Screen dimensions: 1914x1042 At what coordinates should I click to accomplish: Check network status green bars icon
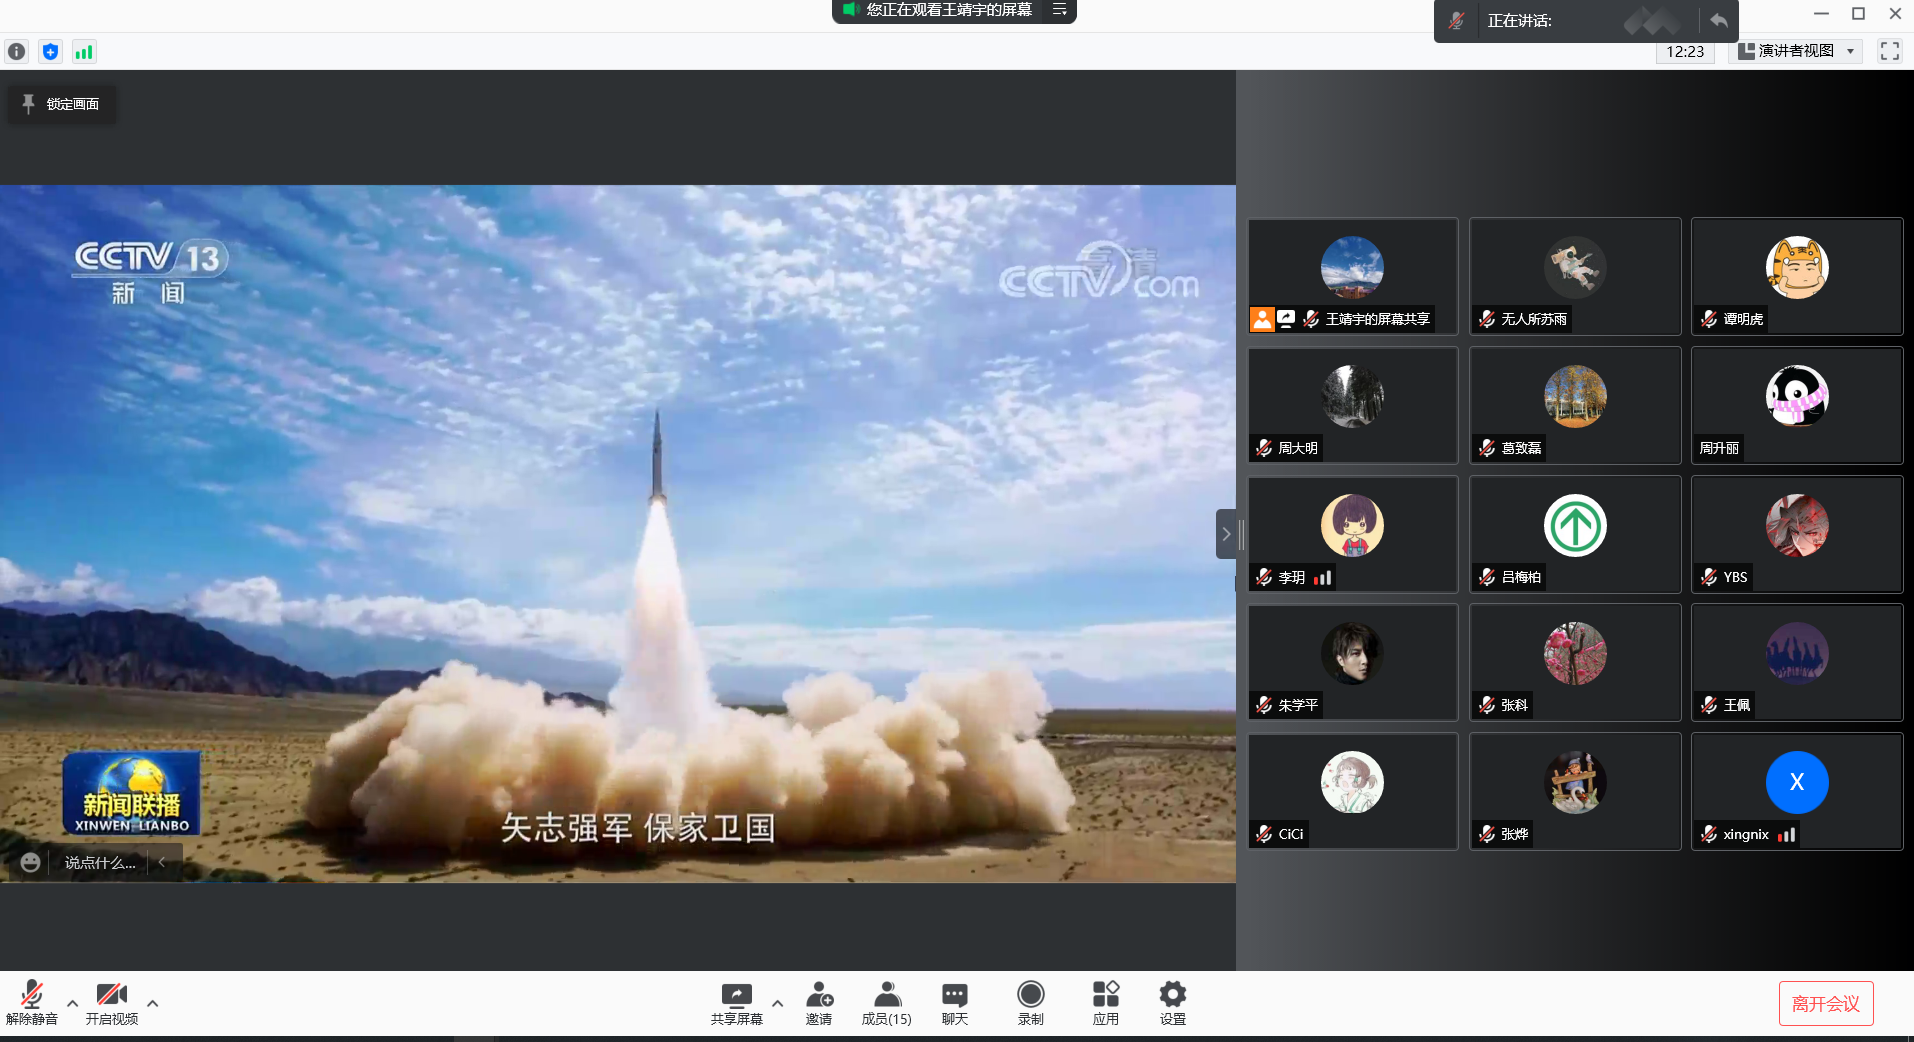[84, 52]
